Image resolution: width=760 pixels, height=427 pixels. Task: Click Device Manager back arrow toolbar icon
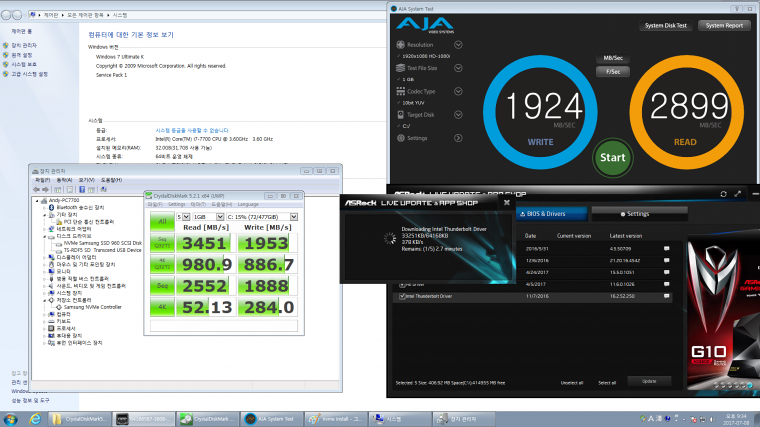tap(36, 190)
